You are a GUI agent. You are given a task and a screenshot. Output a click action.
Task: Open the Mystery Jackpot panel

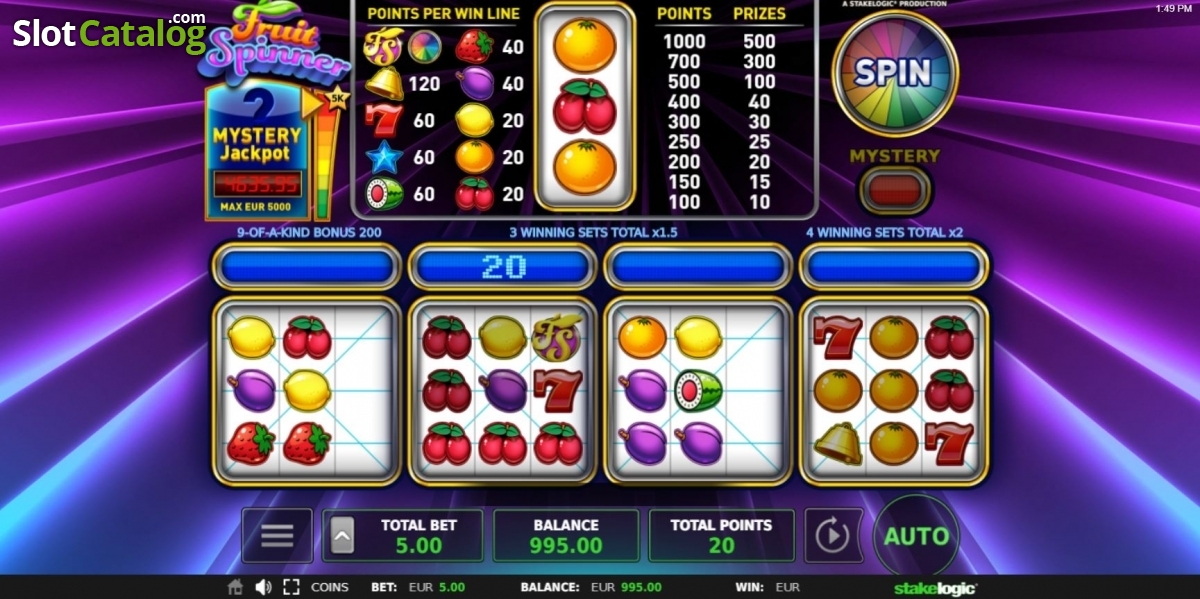[x=255, y=150]
